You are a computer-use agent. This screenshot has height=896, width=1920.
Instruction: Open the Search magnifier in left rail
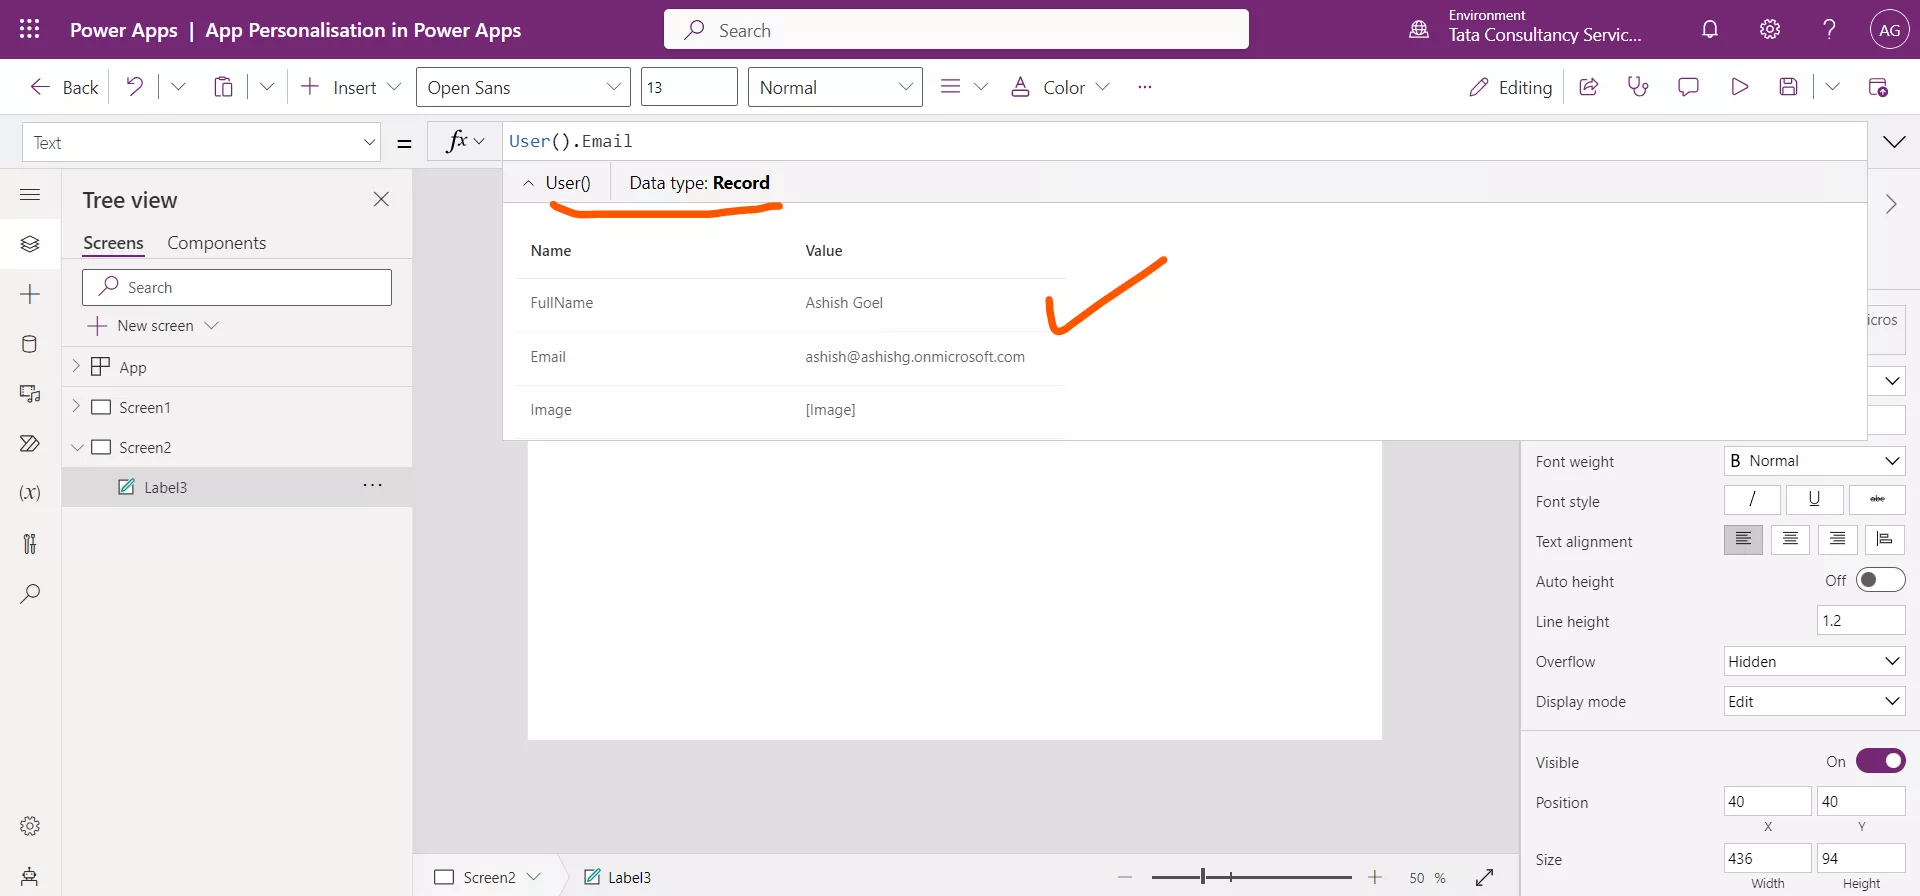point(30,593)
